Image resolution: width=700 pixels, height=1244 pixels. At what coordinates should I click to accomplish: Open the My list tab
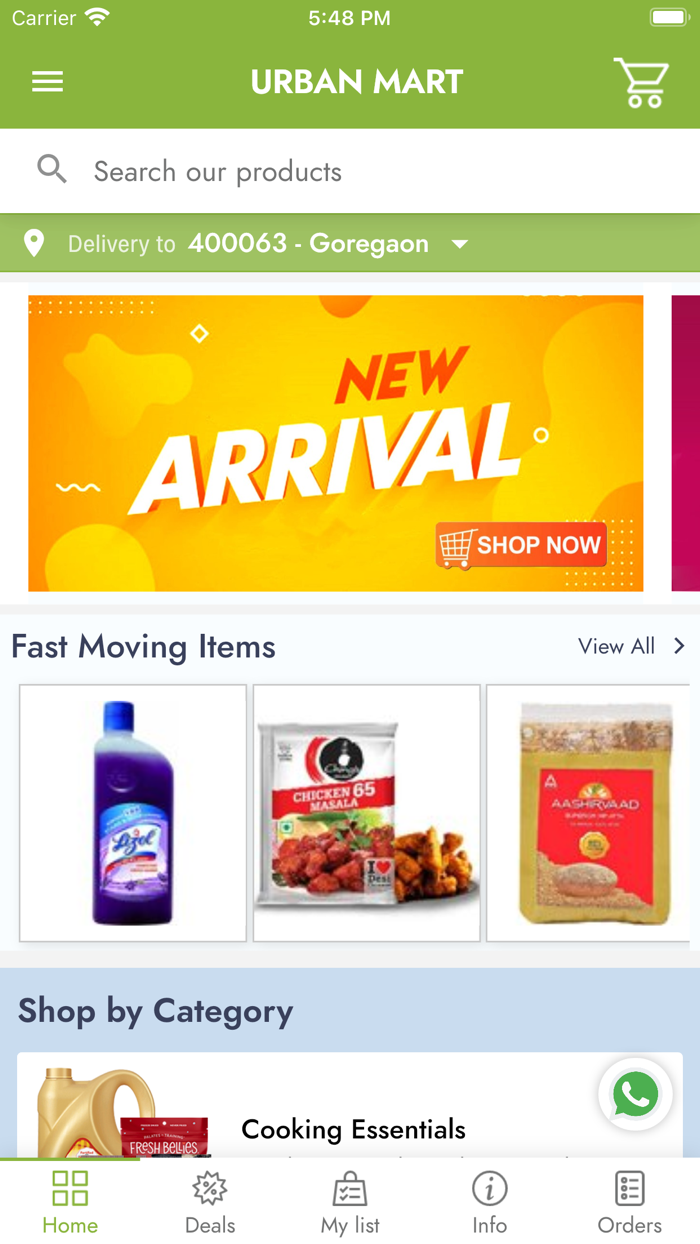[x=350, y=1204]
